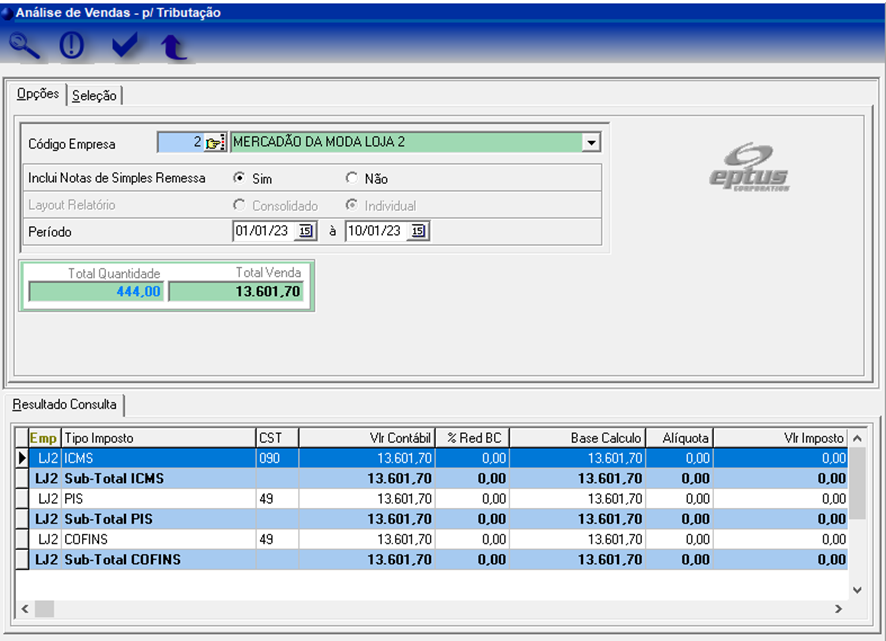Expand the MERCADÃO DA MODA LOJA 2 dropdown
Viewport: 886px width, 641px height.
(590, 143)
